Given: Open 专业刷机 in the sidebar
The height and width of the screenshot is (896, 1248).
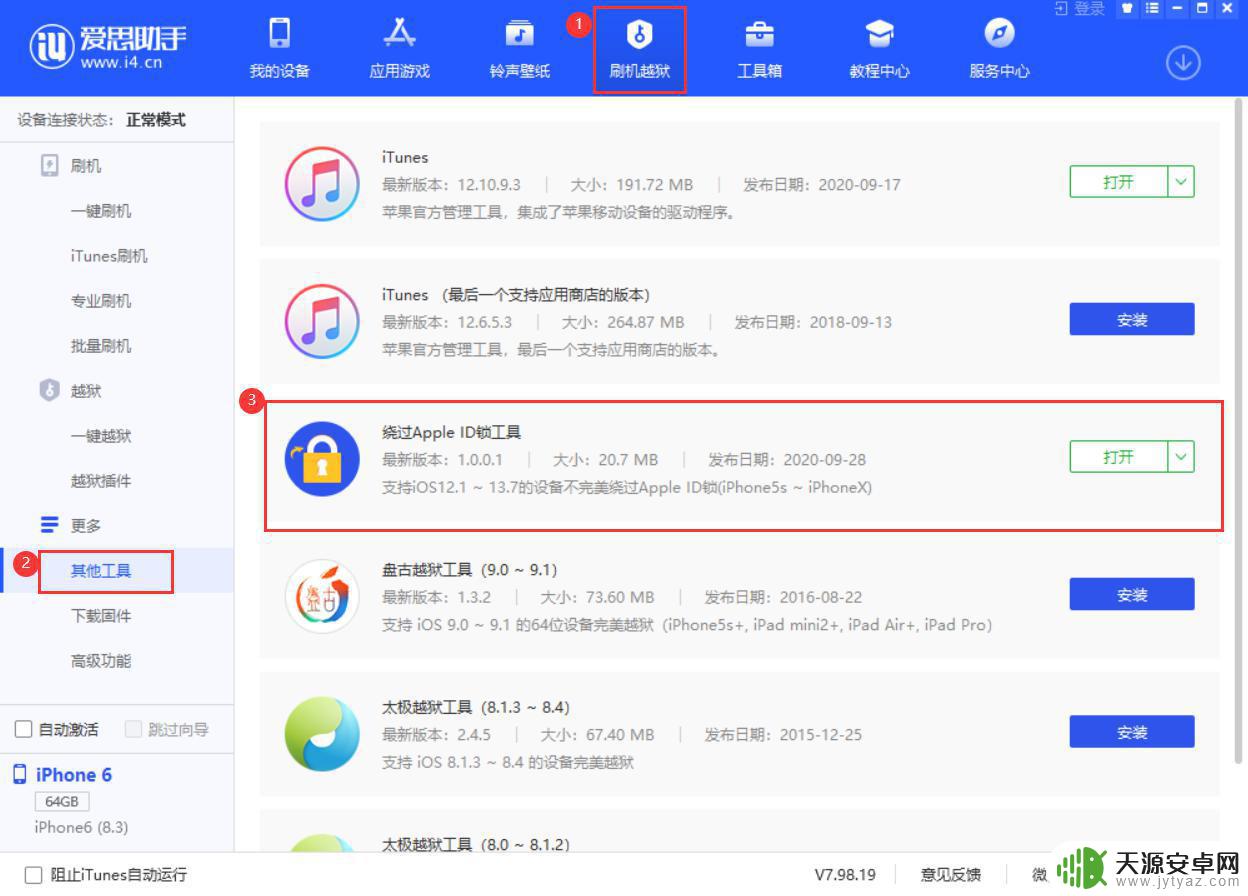Looking at the screenshot, I should (x=101, y=301).
